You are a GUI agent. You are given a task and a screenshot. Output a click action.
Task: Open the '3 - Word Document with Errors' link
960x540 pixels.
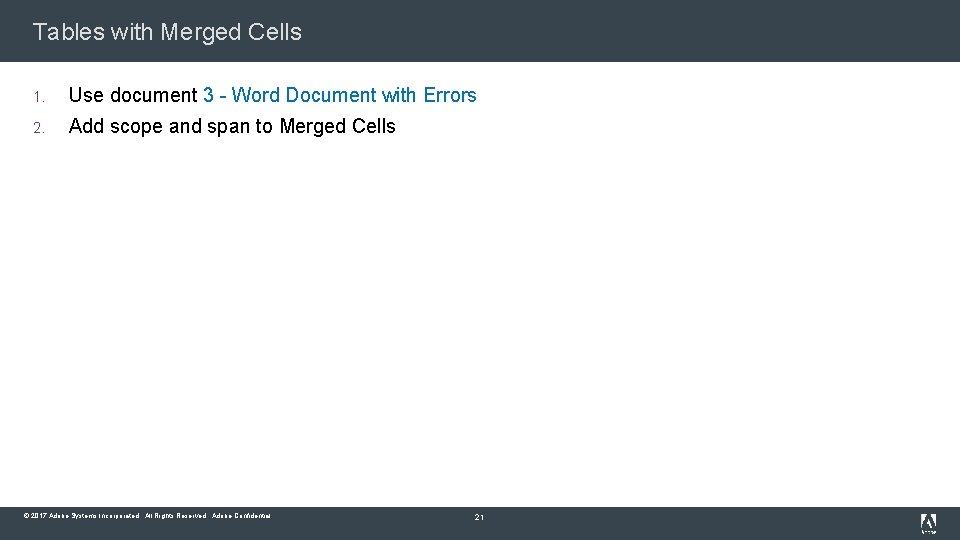point(340,95)
